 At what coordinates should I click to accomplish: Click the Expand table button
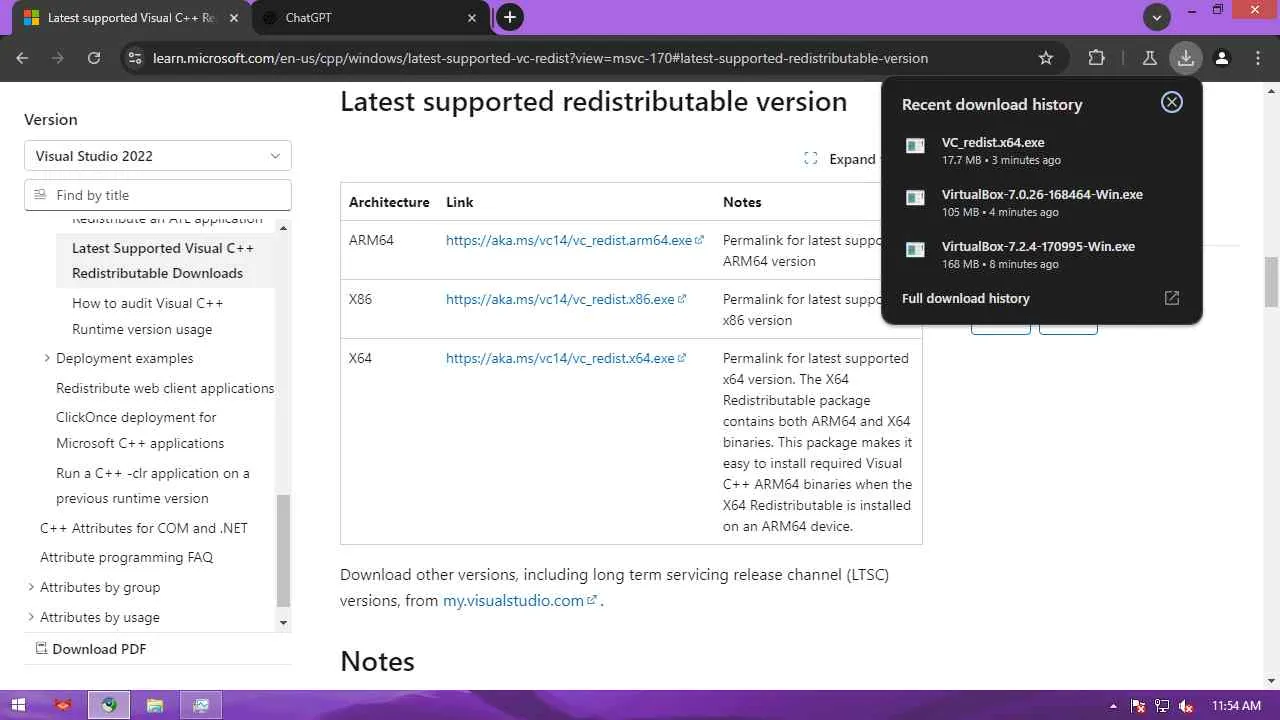tap(840, 159)
